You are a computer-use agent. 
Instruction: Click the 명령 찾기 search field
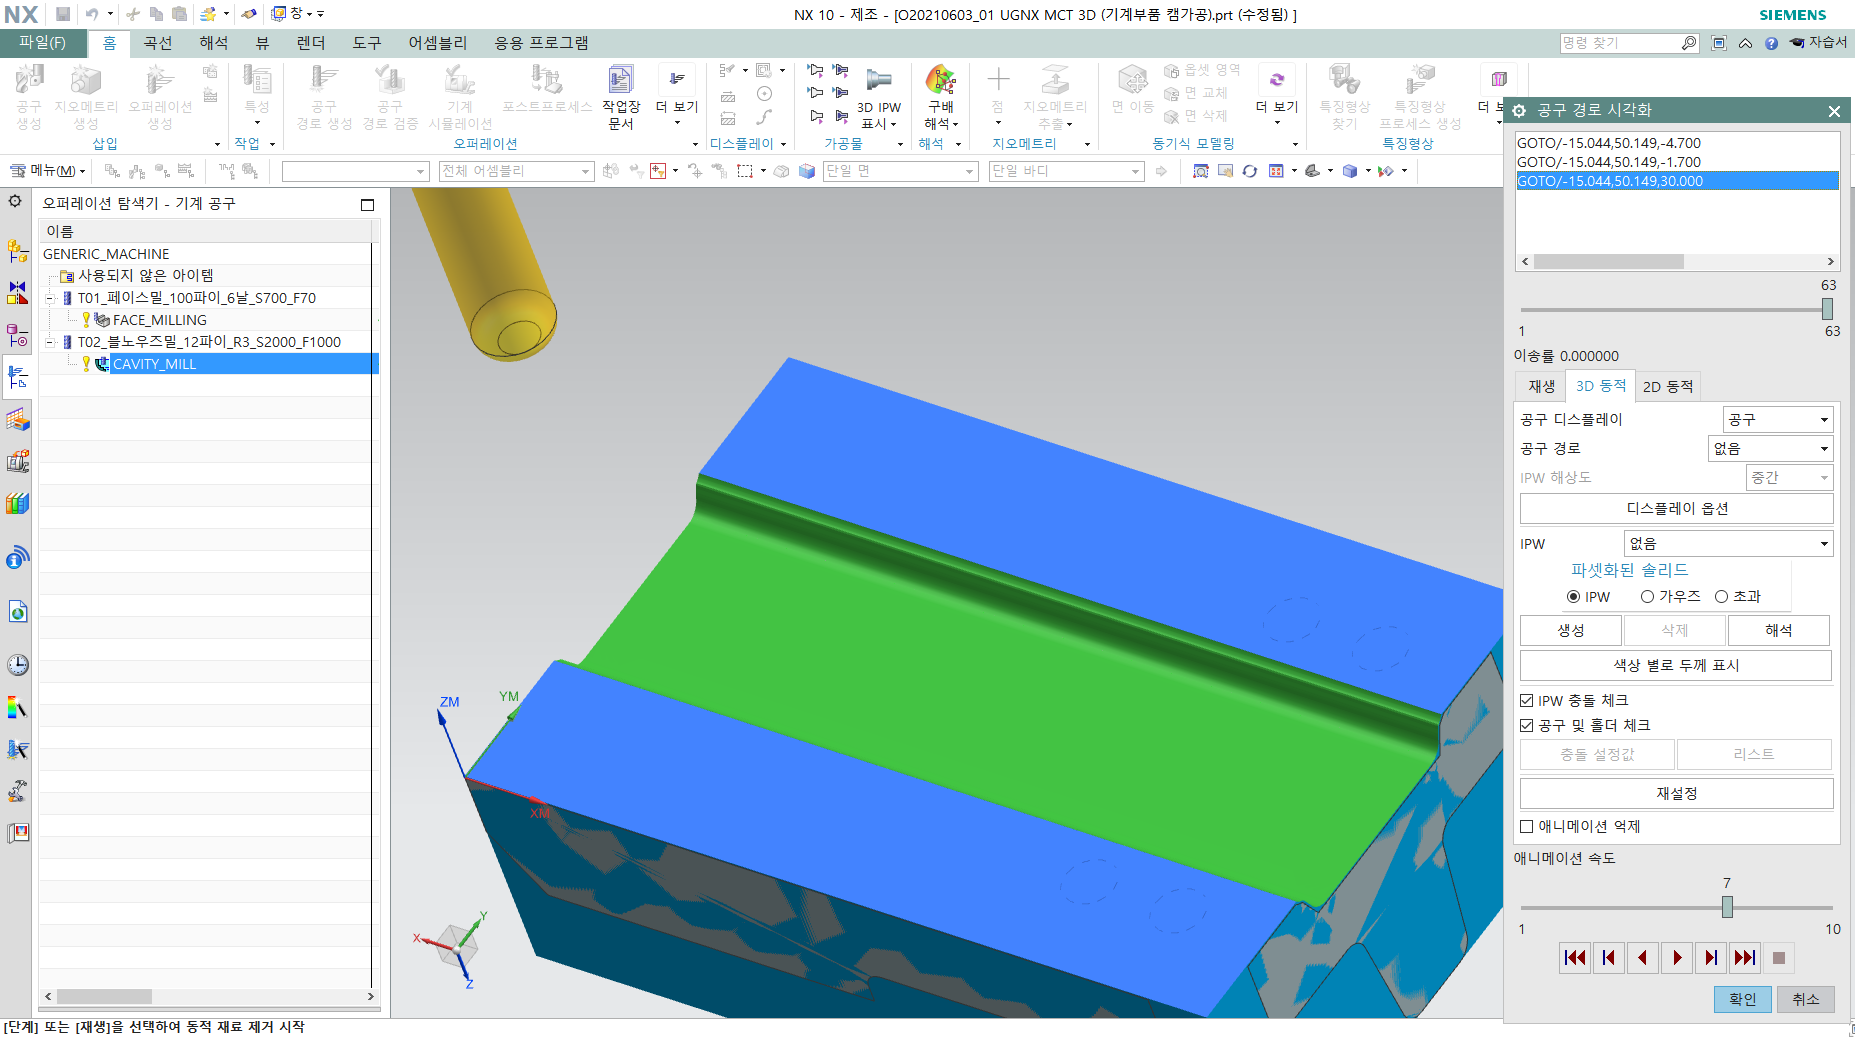[1620, 43]
